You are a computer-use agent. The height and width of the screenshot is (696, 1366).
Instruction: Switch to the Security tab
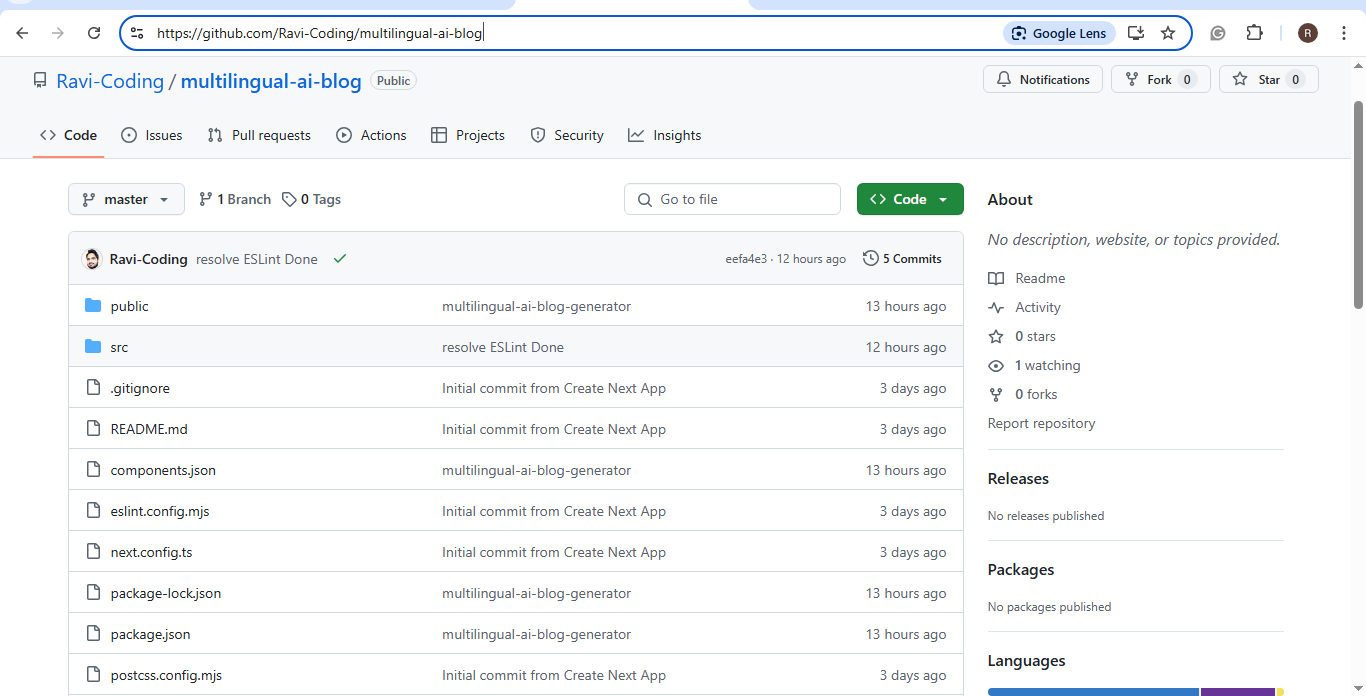point(567,135)
